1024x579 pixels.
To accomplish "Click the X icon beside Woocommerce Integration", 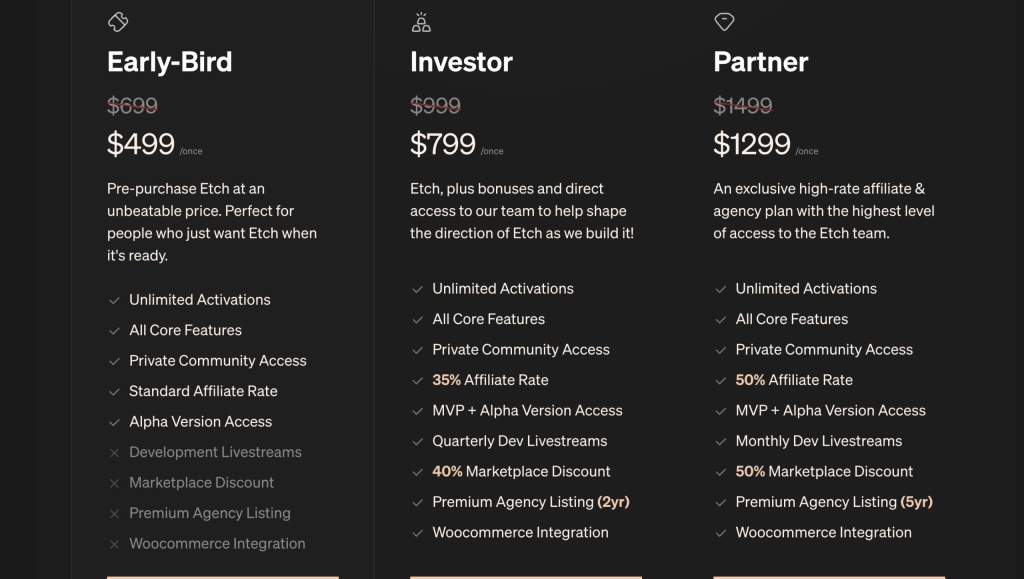I will tap(114, 544).
